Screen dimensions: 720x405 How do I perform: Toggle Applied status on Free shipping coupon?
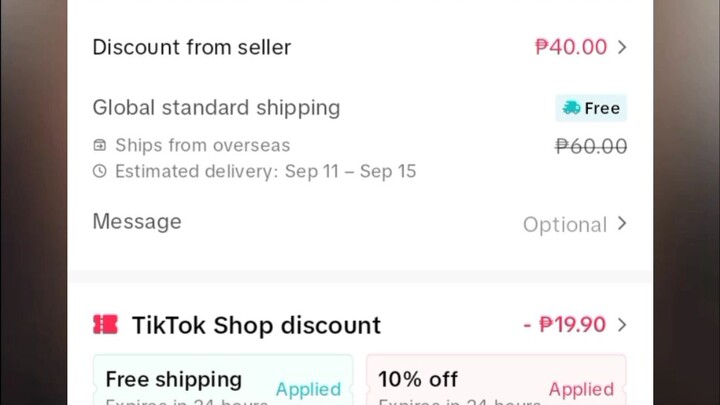click(308, 389)
